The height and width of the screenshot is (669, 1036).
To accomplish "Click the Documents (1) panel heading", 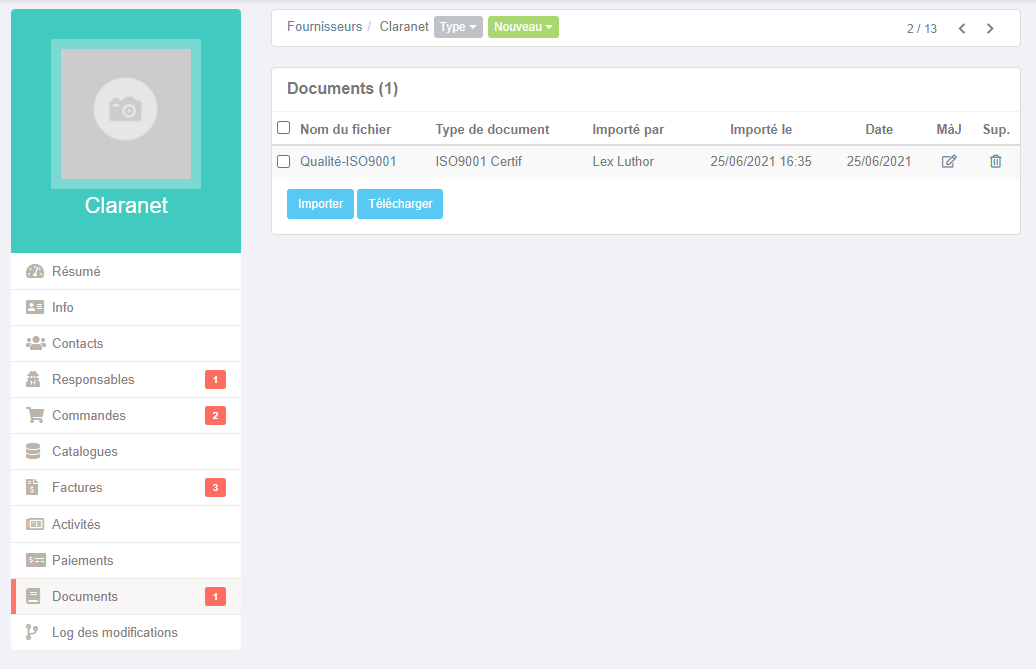I will point(342,88).
